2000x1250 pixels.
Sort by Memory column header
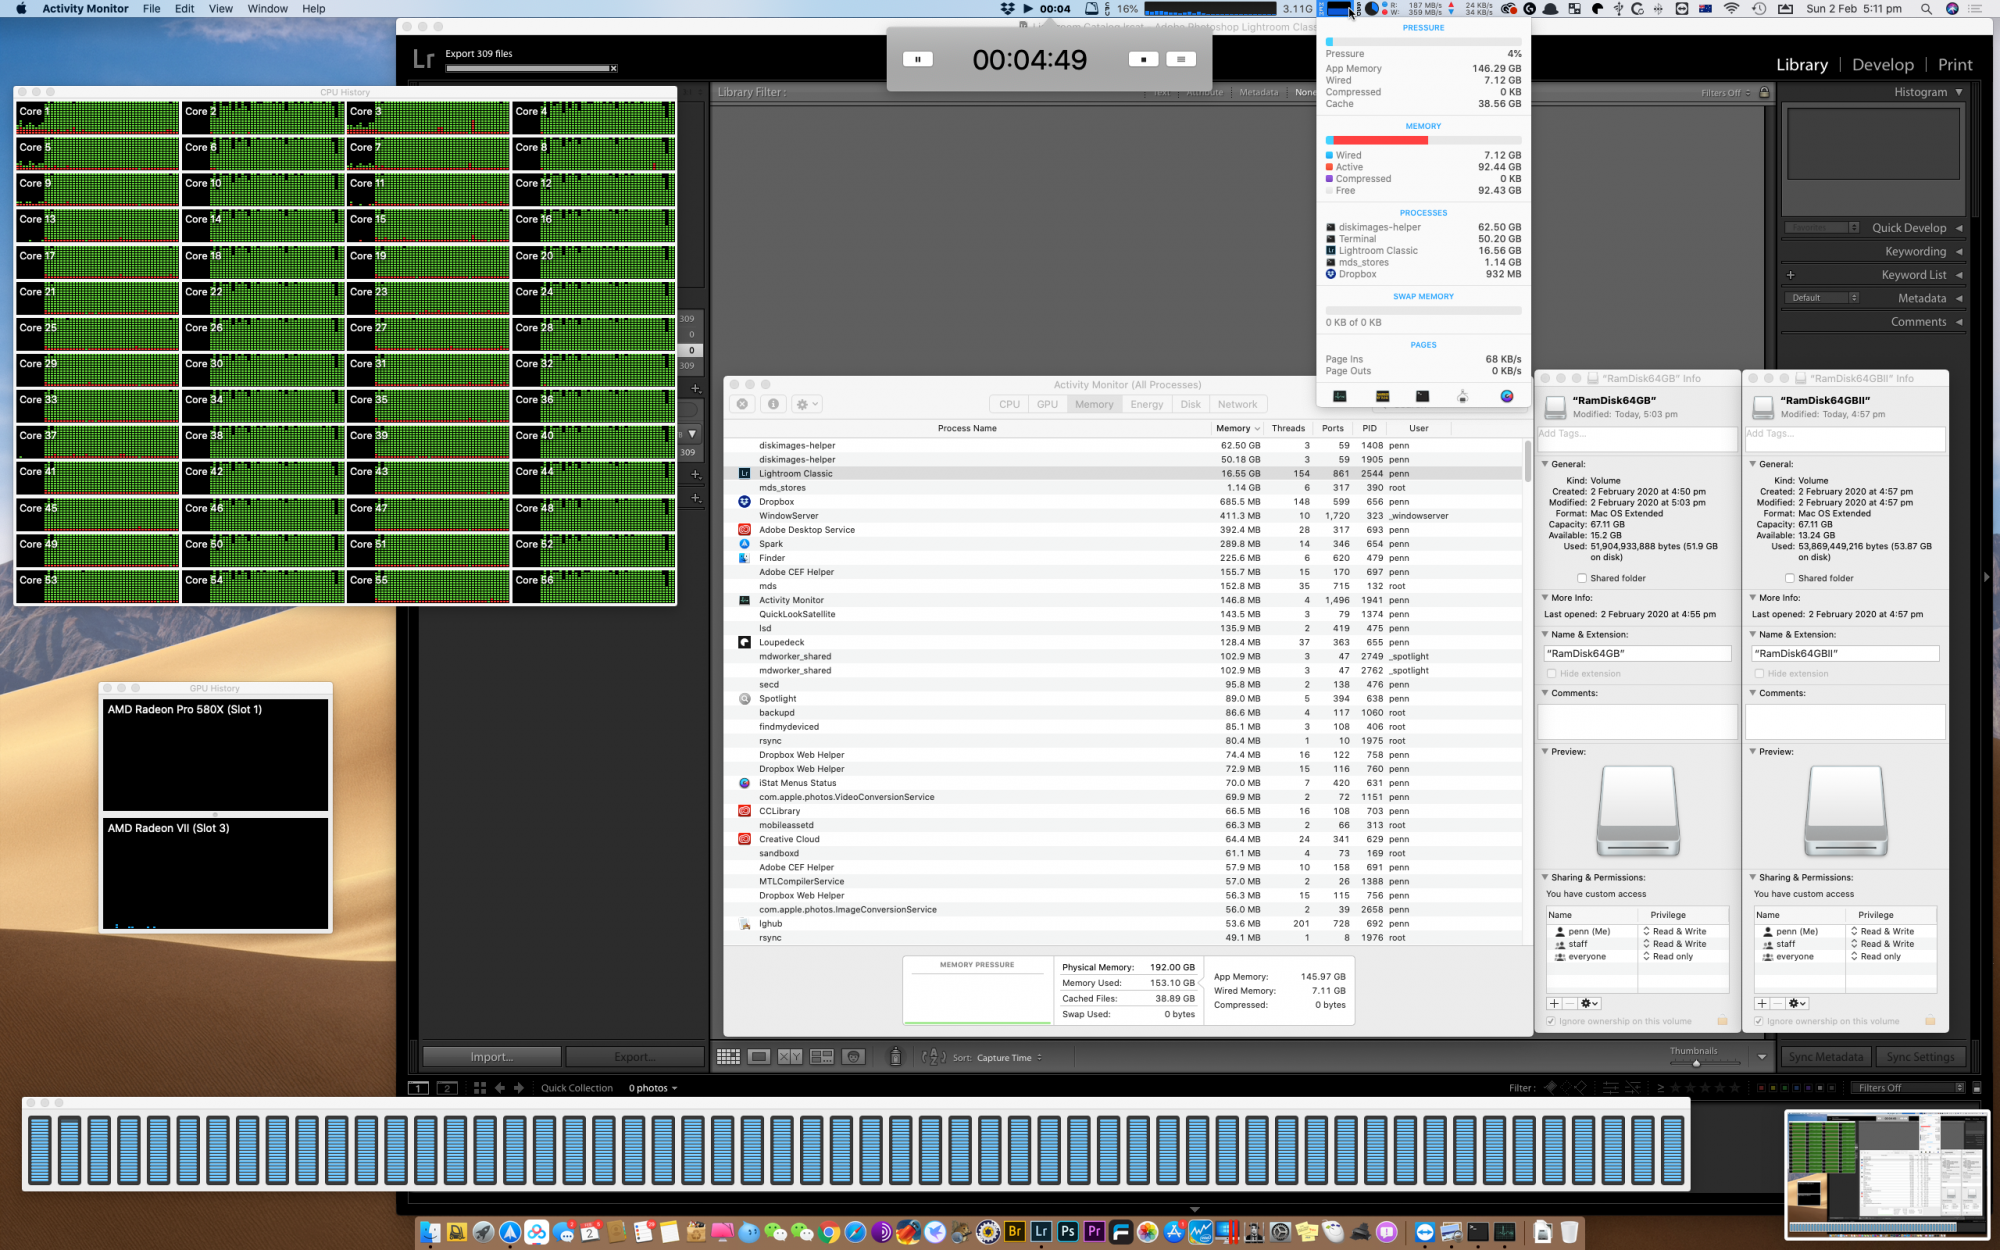click(1237, 428)
